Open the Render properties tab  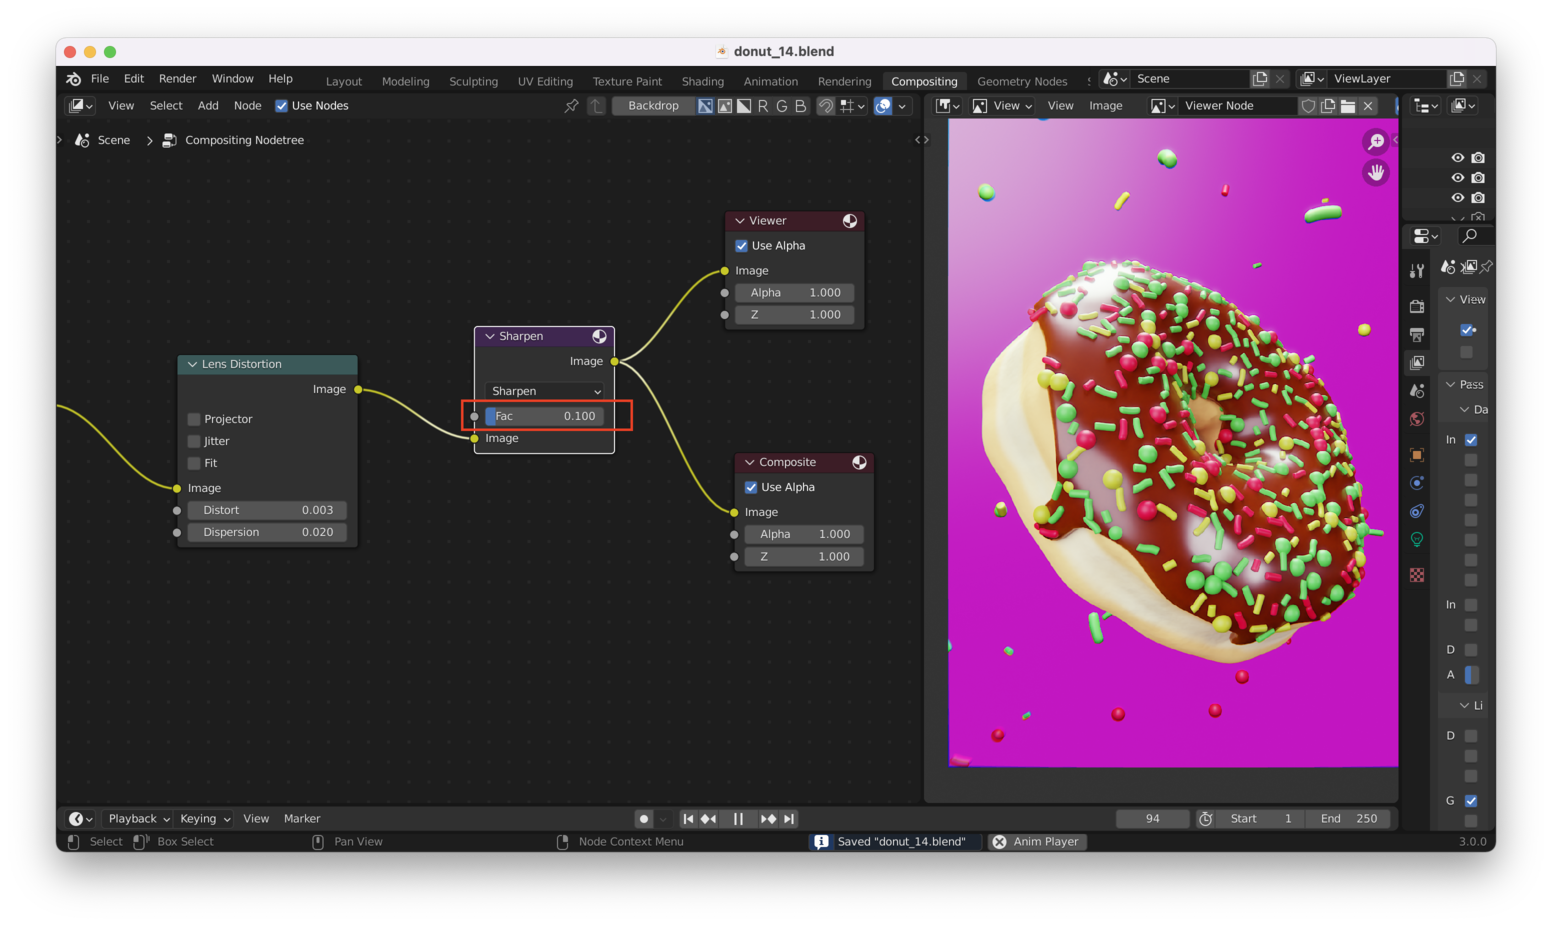1417,306
